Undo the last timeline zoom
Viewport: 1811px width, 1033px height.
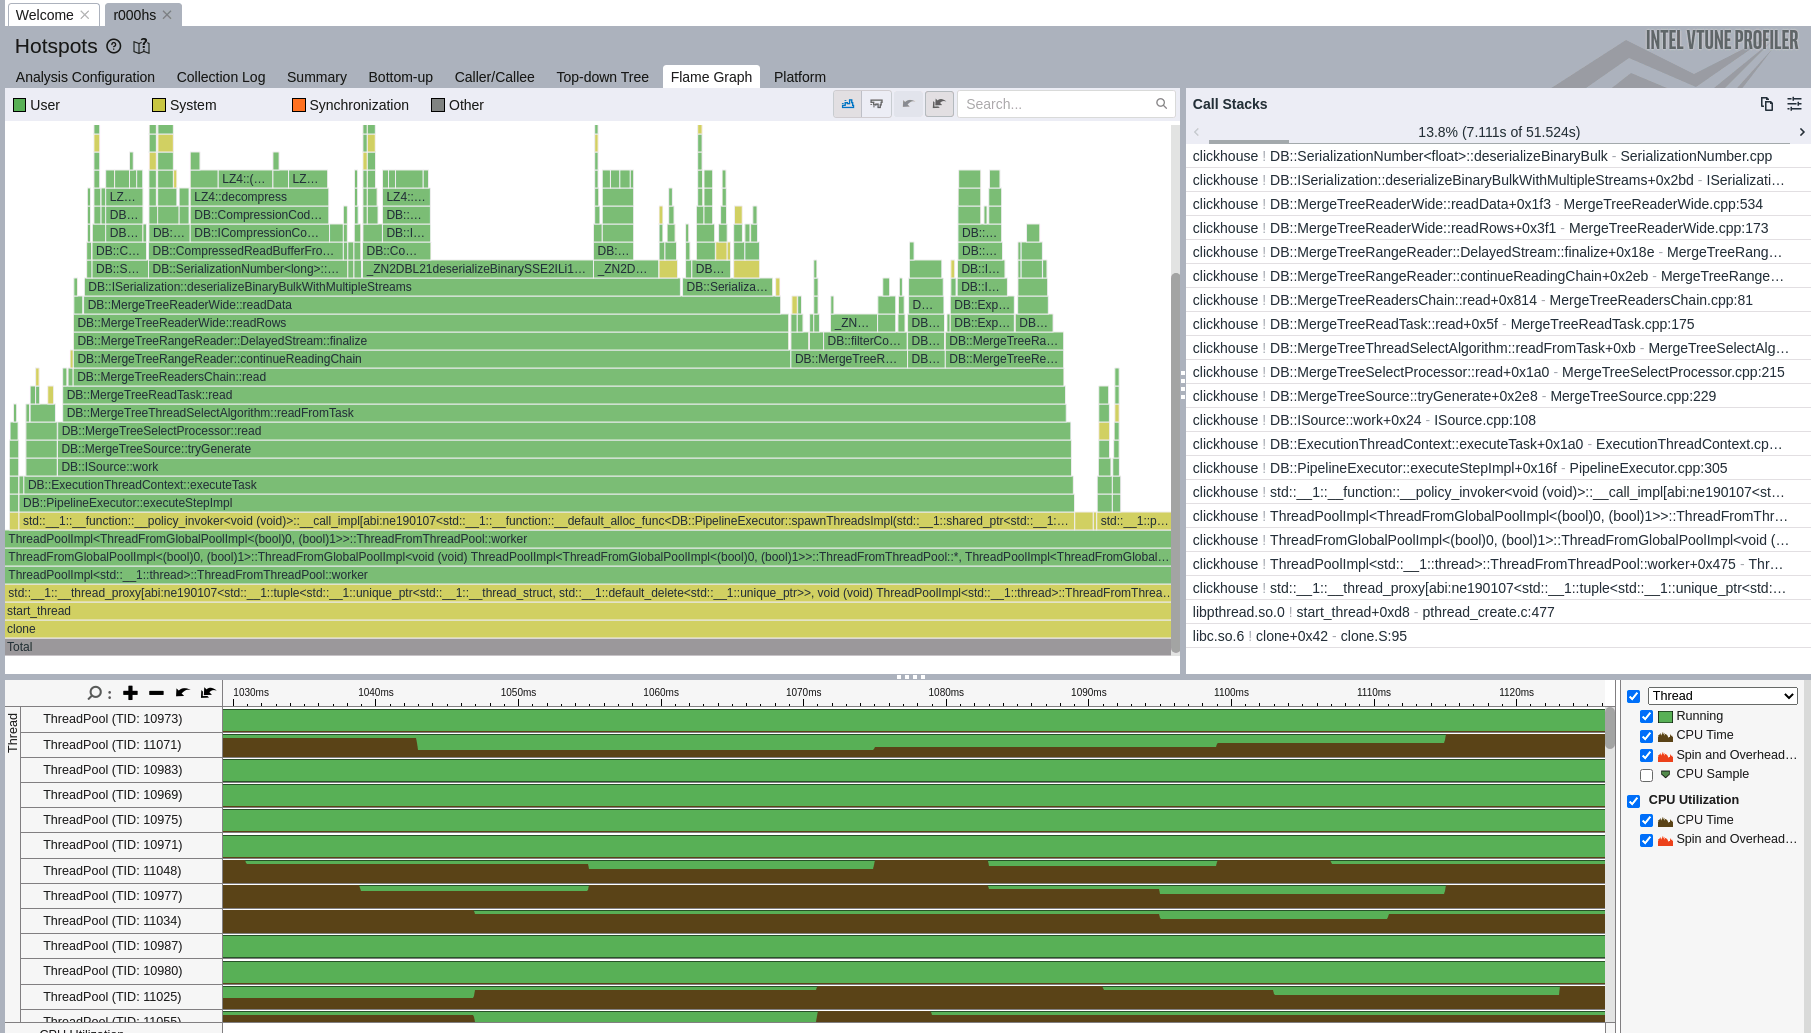pos(182,693)
